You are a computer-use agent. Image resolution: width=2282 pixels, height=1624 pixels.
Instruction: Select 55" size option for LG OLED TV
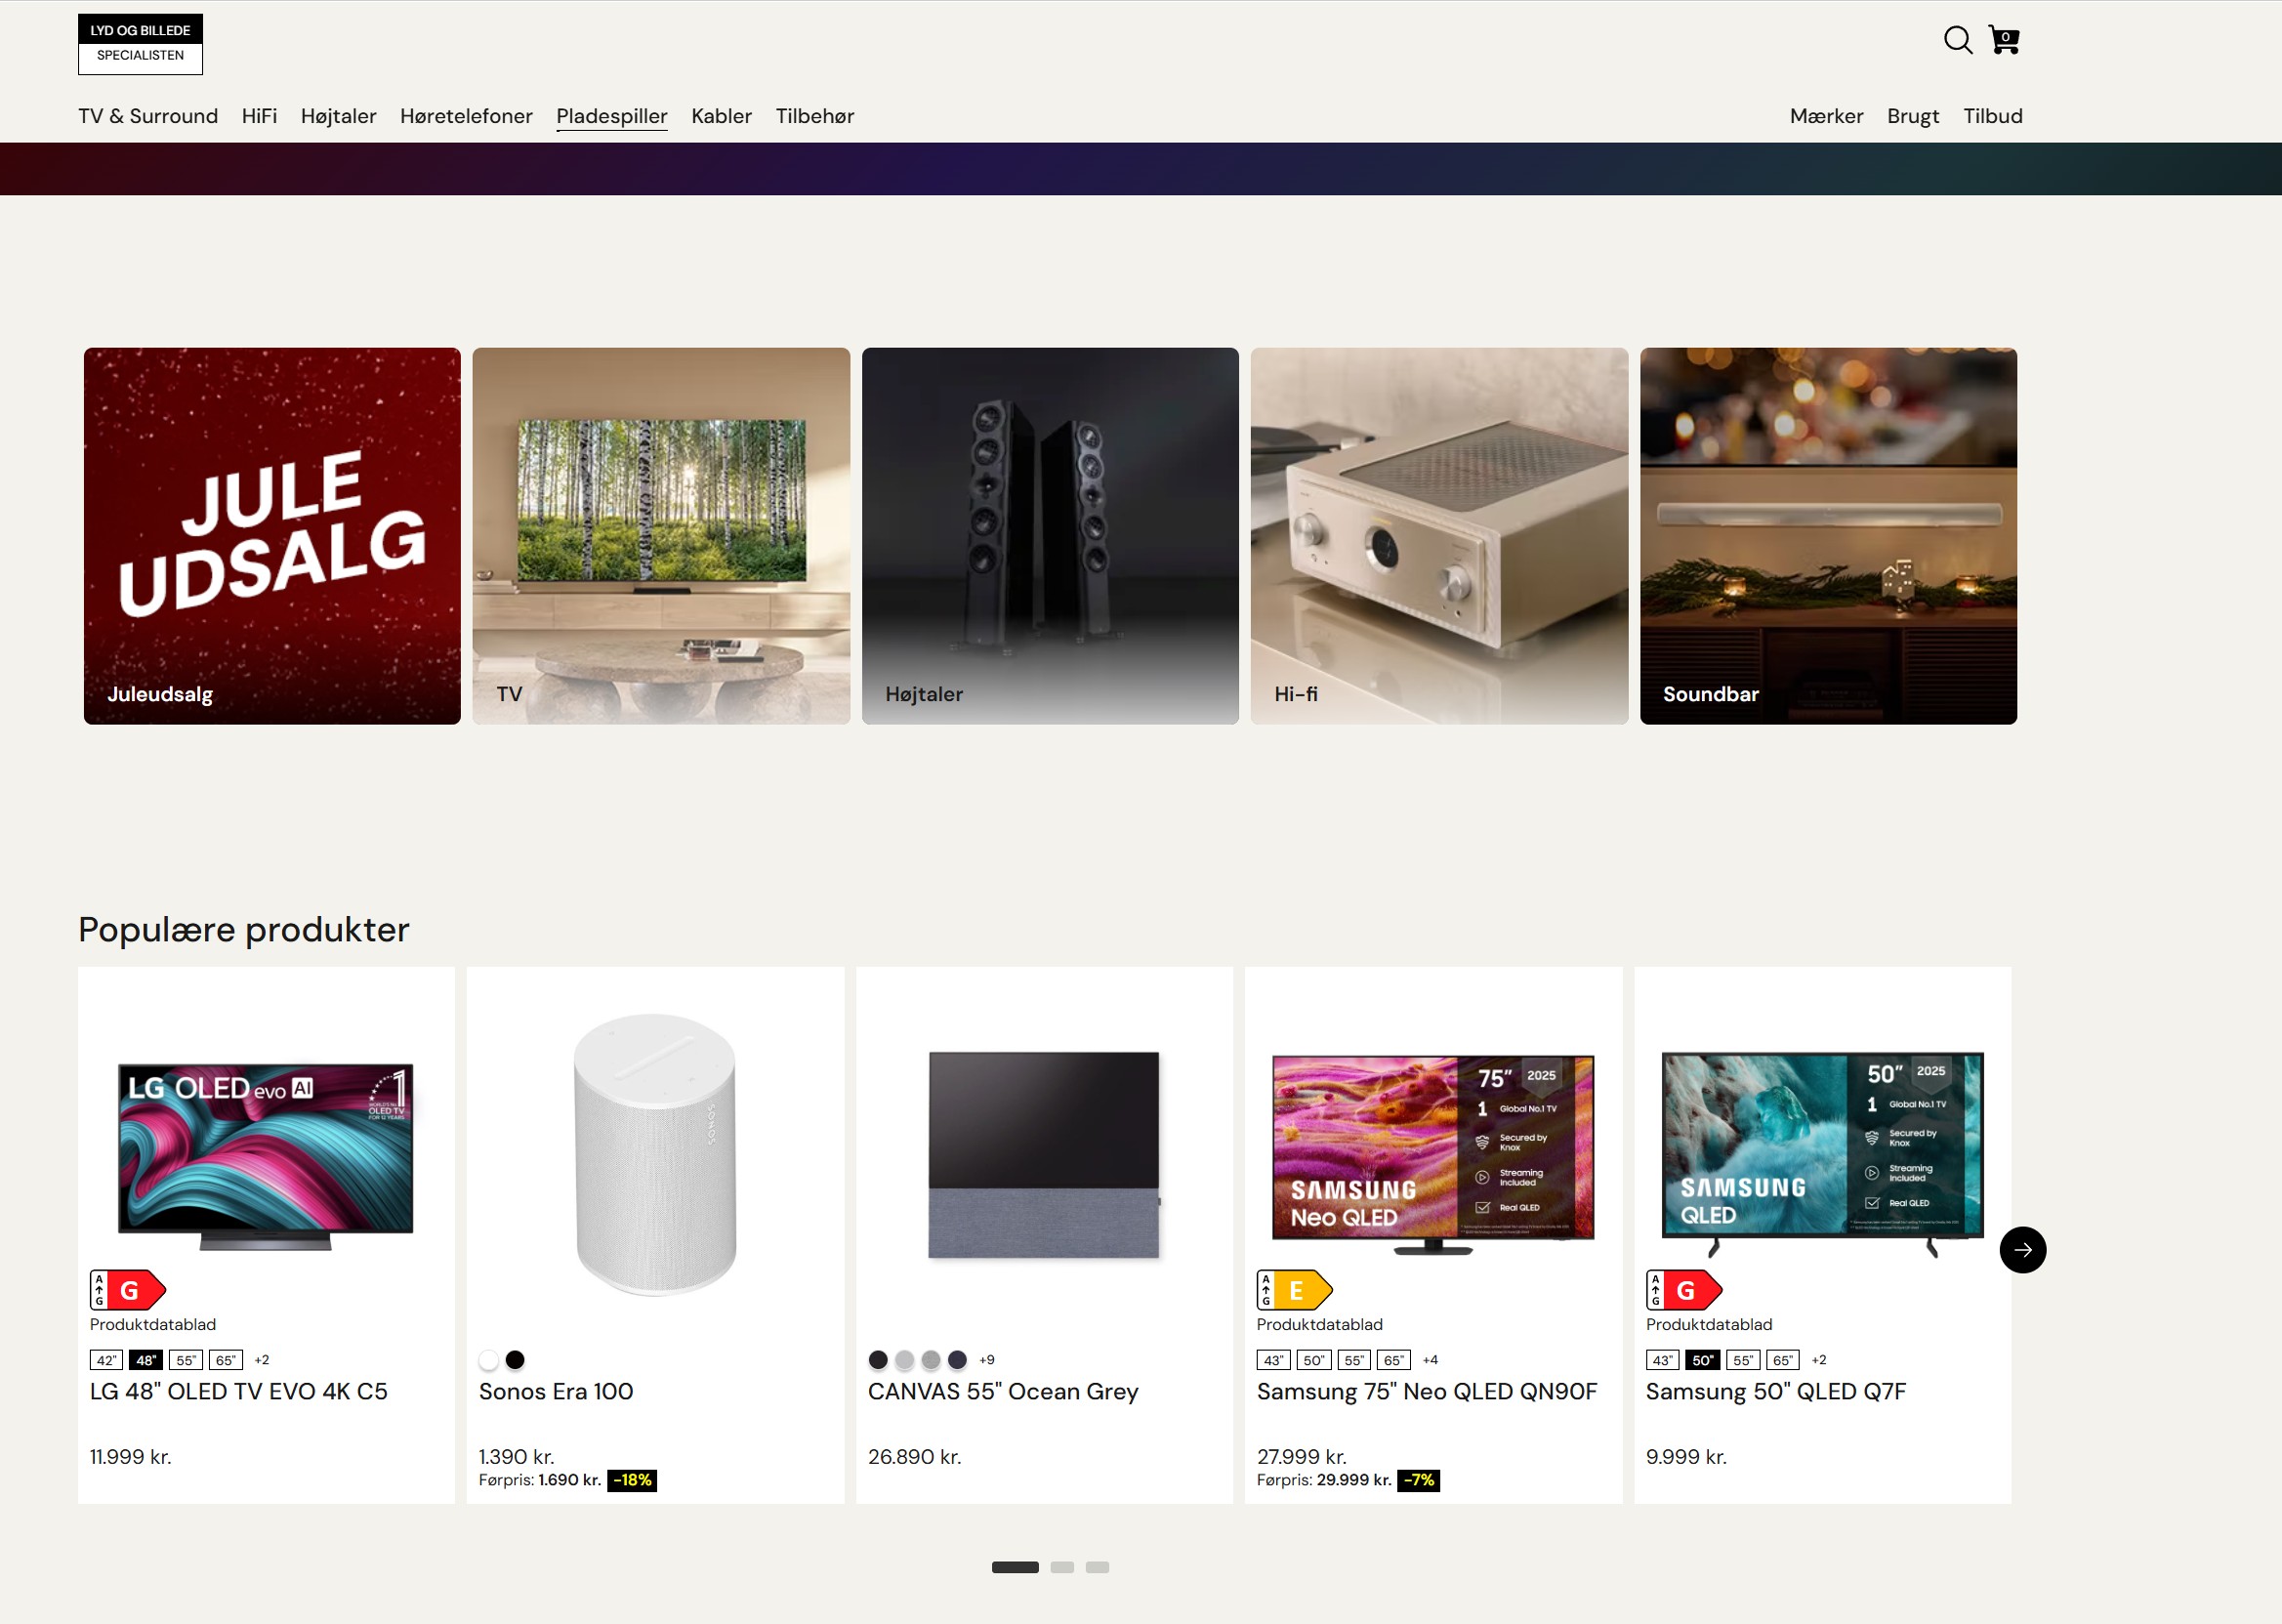point(186,1360)
